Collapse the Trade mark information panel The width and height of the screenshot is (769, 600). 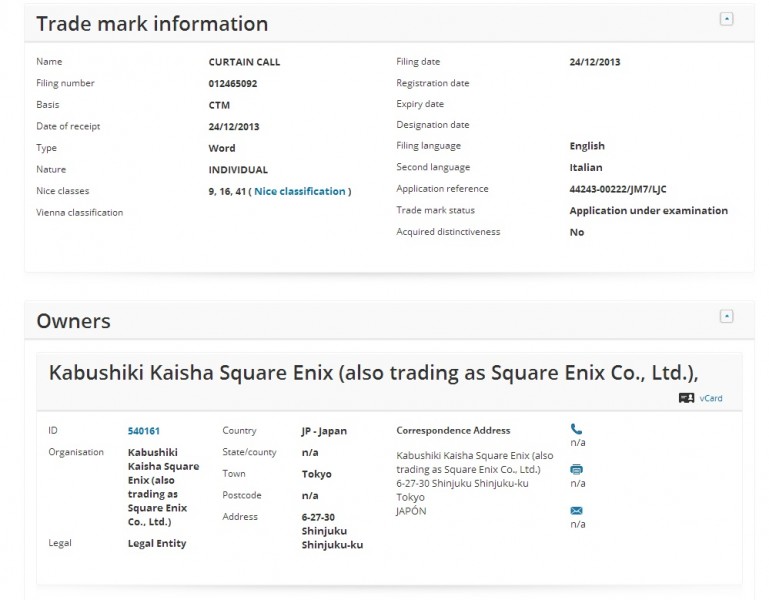click(726, 19)
